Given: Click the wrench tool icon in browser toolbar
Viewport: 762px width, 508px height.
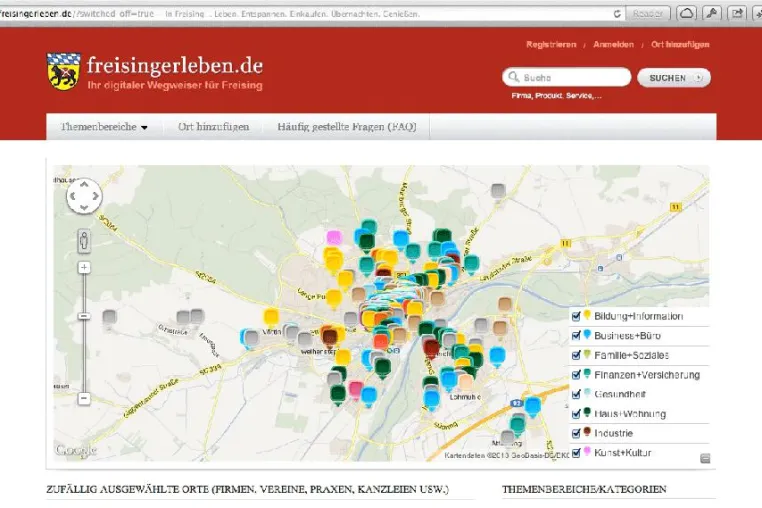Looking at the screenshot, I should tap(712, 13).
